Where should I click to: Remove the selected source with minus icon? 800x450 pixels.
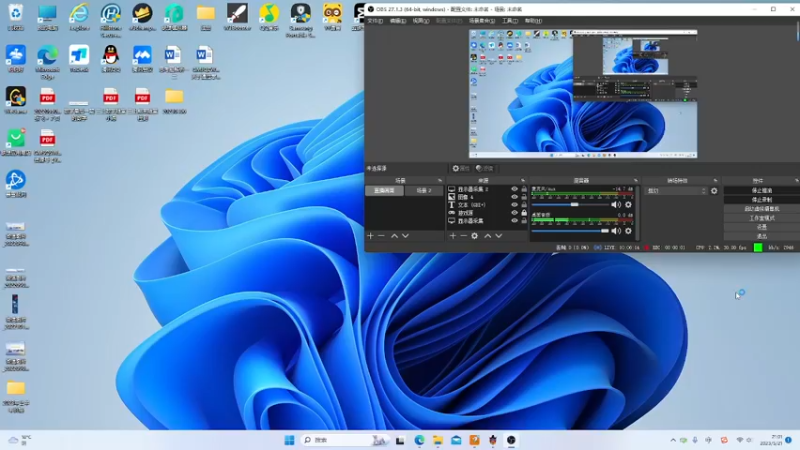[x=463, y=236]
